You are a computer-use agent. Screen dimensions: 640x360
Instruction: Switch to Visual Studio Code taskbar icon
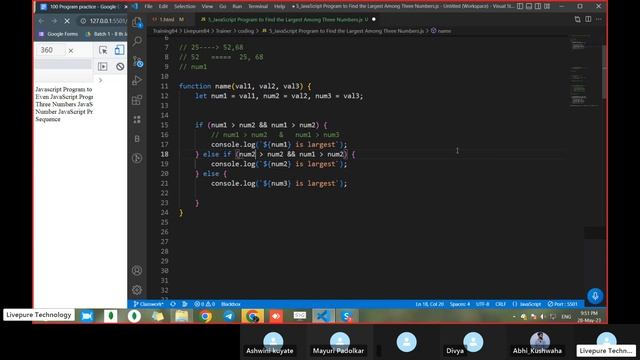click(323, 316)
